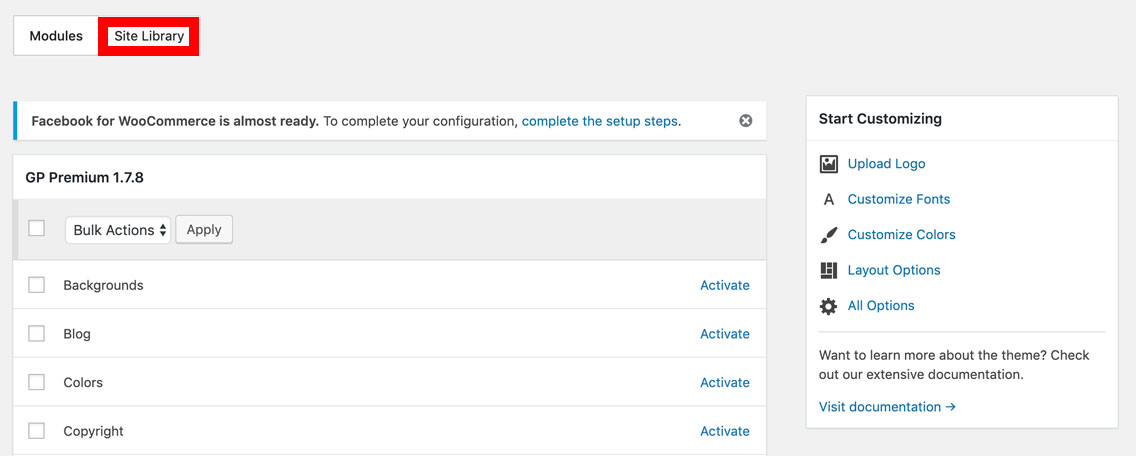
Task: Open the Layout Options link
Action: click(x=893, y=270)
